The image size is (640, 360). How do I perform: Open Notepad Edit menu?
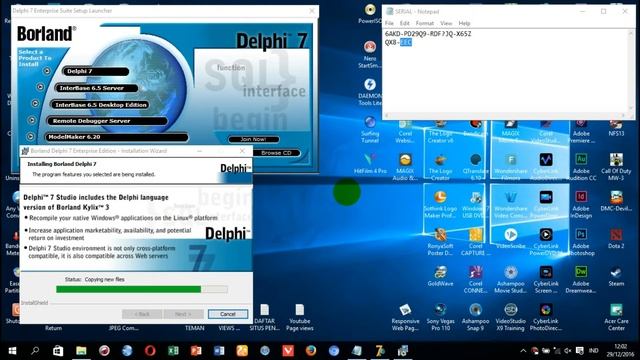coord(404,23)
